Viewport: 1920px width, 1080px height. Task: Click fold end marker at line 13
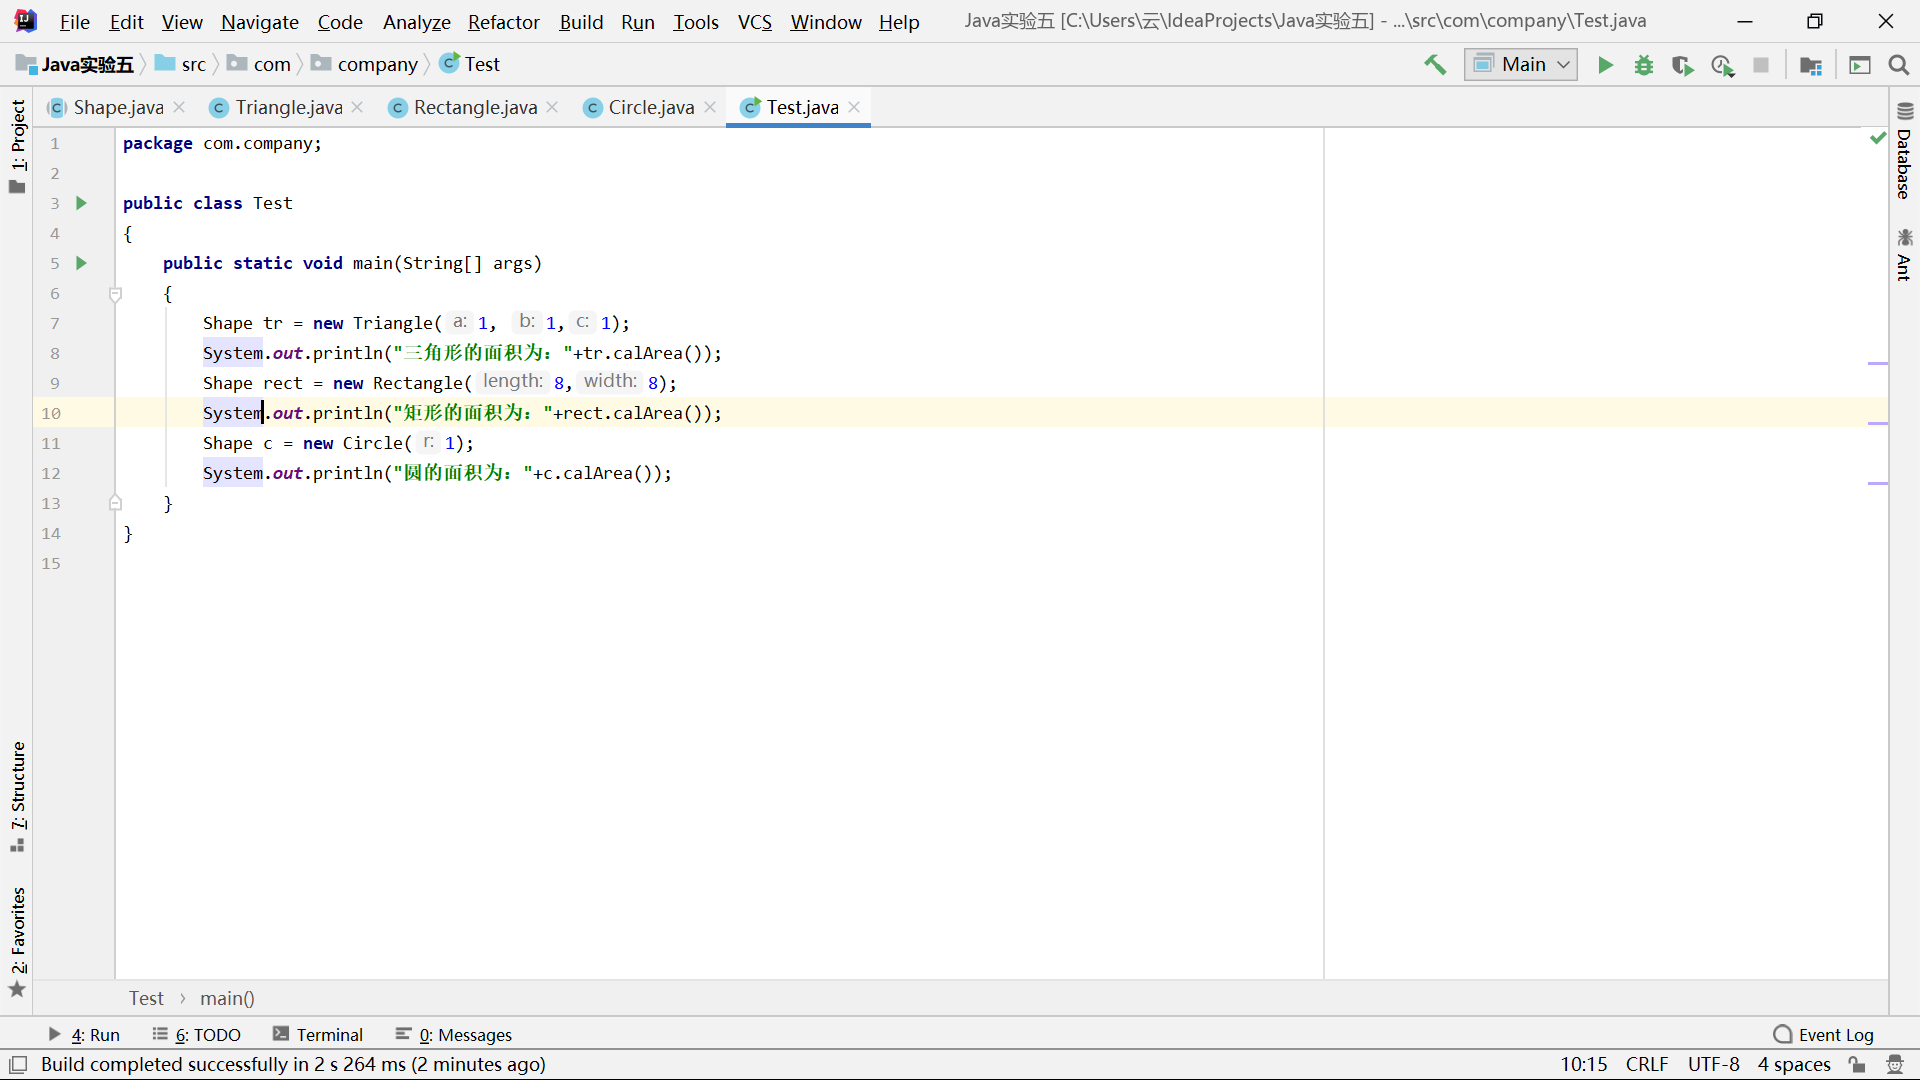115,503
